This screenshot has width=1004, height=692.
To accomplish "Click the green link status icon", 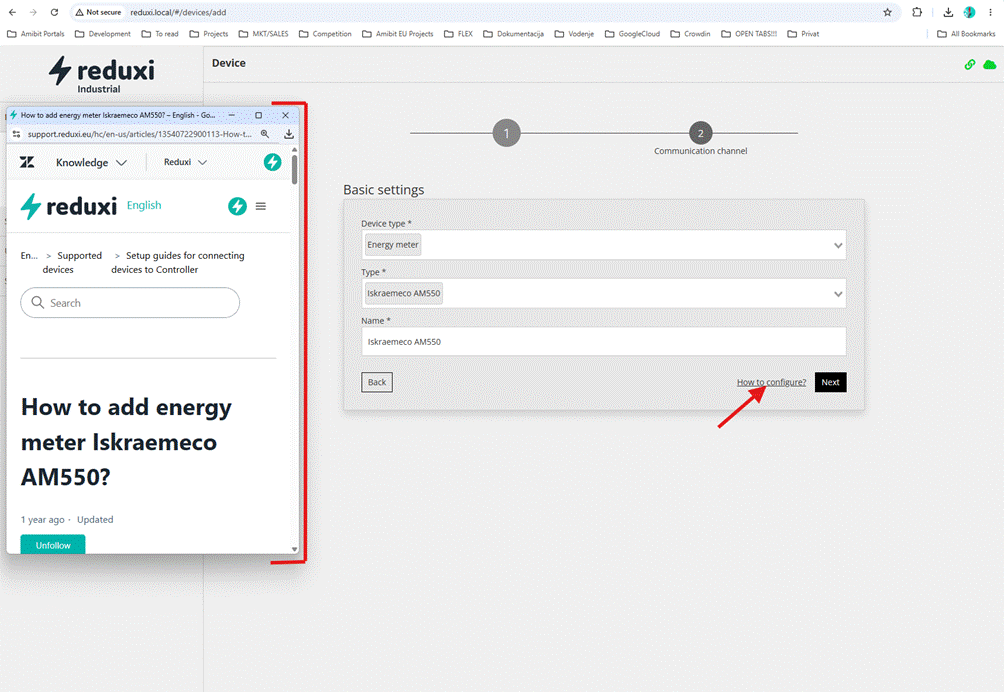I will tap(970, 64).
